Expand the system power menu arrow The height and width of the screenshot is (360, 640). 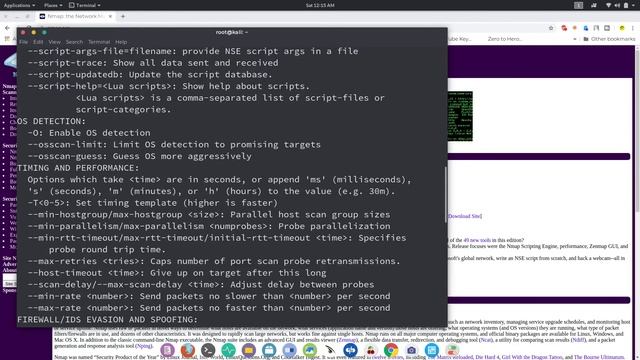pyautogui.click(x=634, y=5)
